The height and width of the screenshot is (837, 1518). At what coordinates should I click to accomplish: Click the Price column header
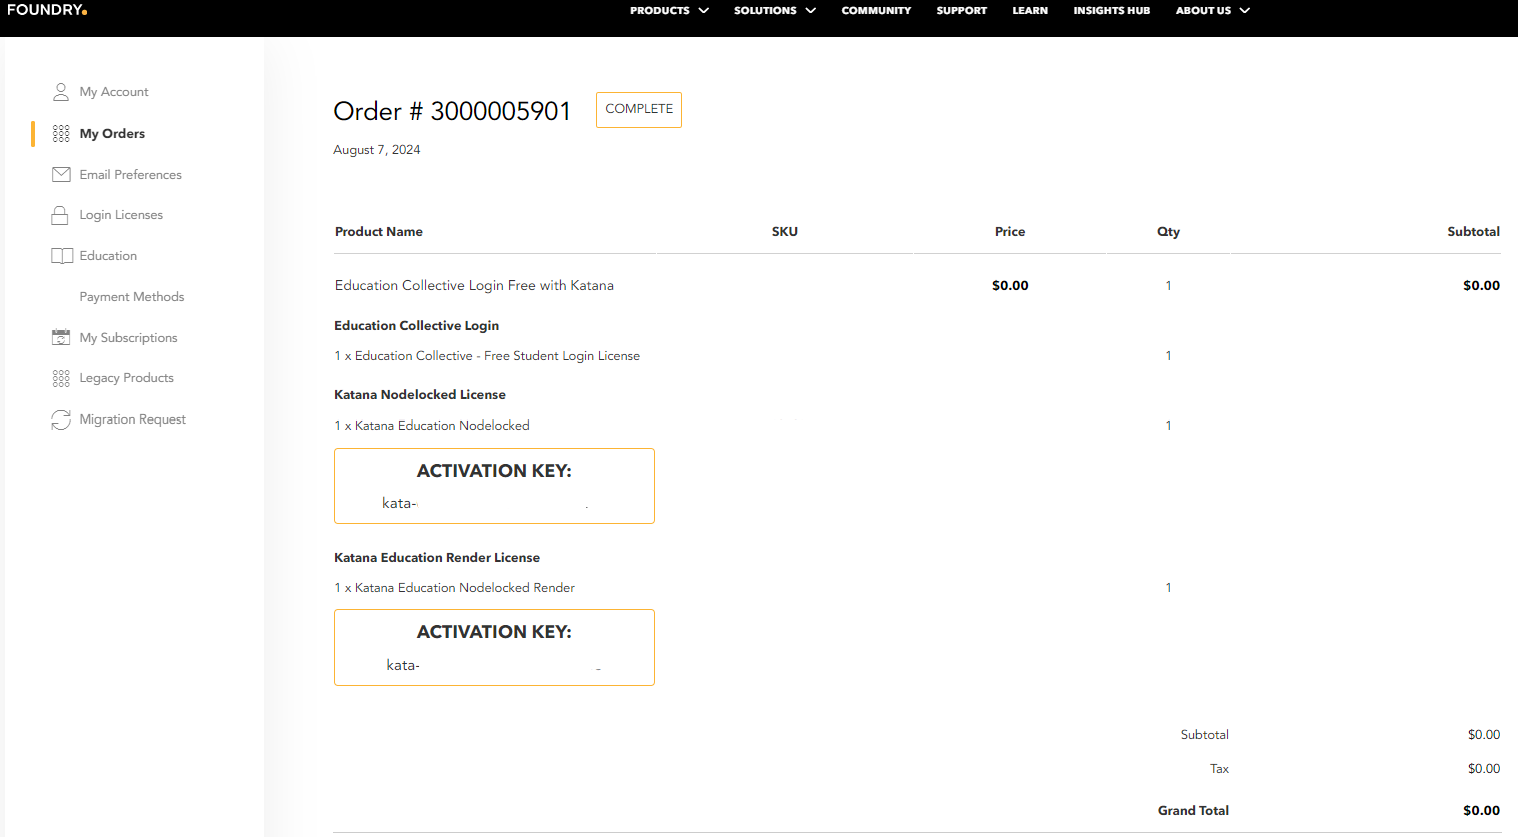pyautogui.click(x=1010, y=232)
